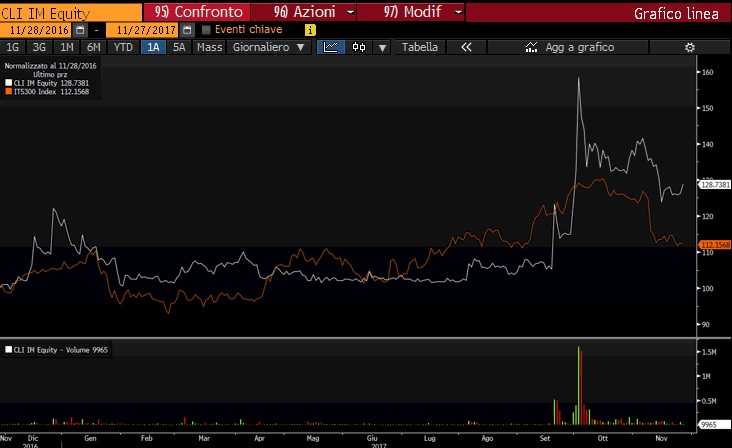The width and height of the screenshot is (732, 448).
Task: Select the line chart type icon
Action: (x=331, y=47)
